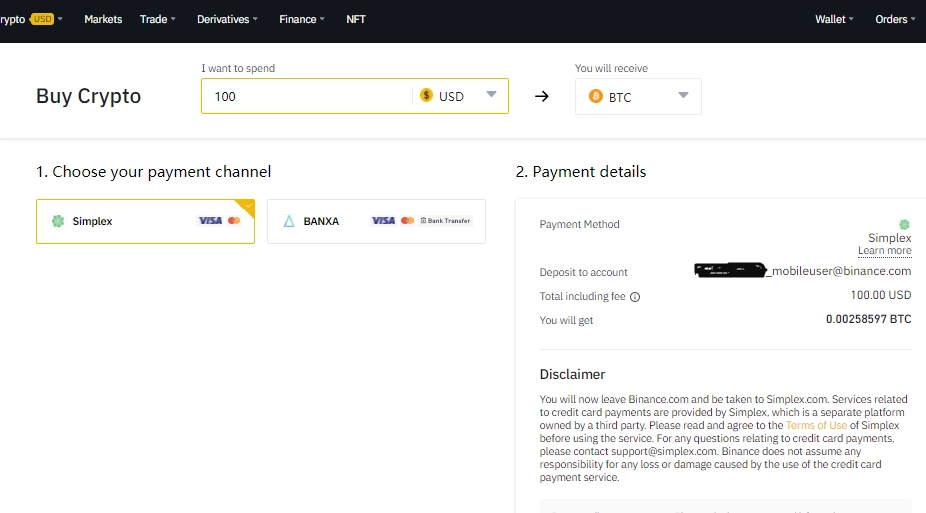
Task: Select the Simplex payment channel
Action: pyautogui.click(x=145, y=221)
